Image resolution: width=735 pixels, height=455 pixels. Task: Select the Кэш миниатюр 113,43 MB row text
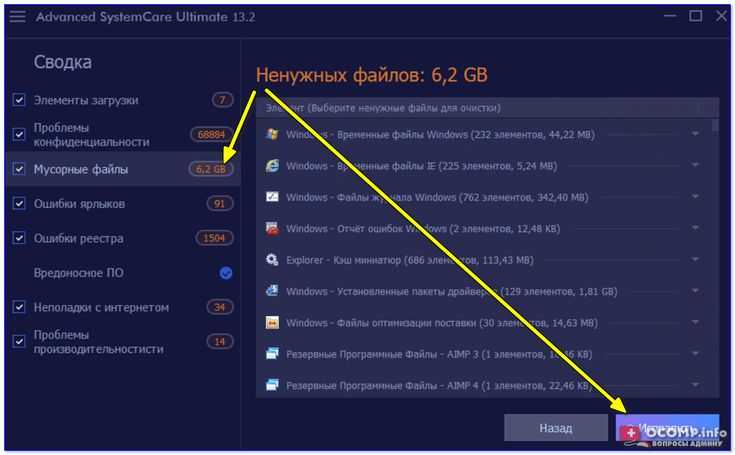[410, 260]
